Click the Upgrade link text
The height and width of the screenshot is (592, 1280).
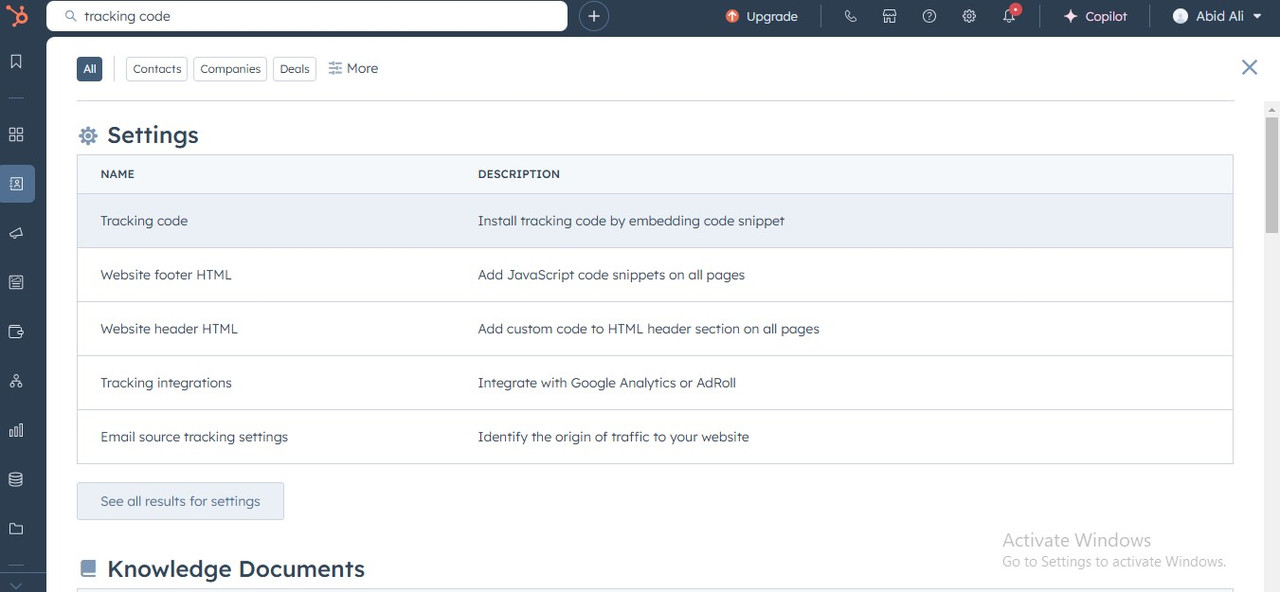pos(772,16)
